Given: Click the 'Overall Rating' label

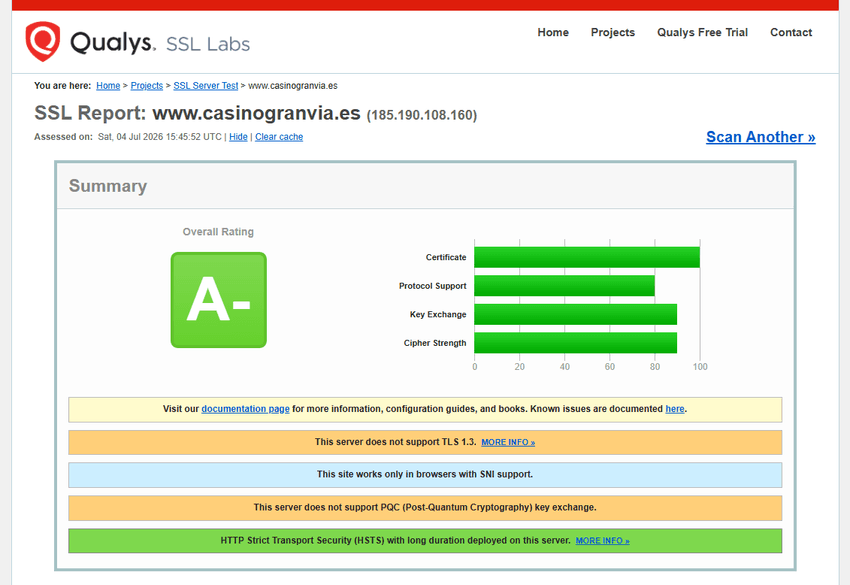Looking at the screenshot, I should [218, 232].
